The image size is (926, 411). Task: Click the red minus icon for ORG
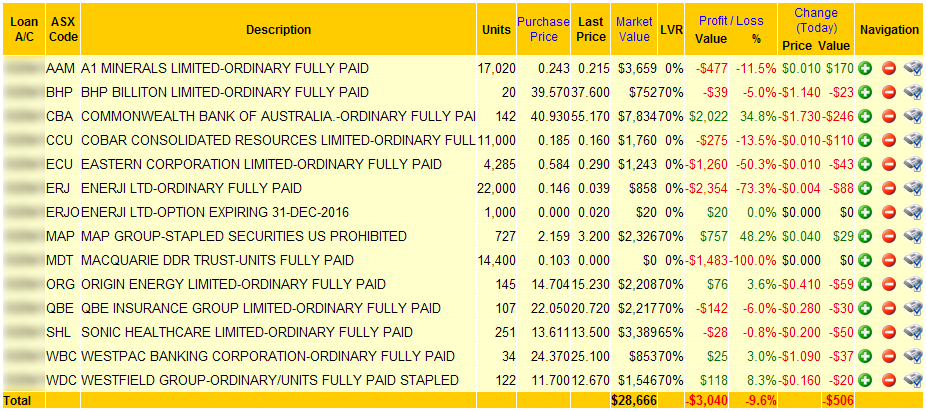tap(889, 284)
